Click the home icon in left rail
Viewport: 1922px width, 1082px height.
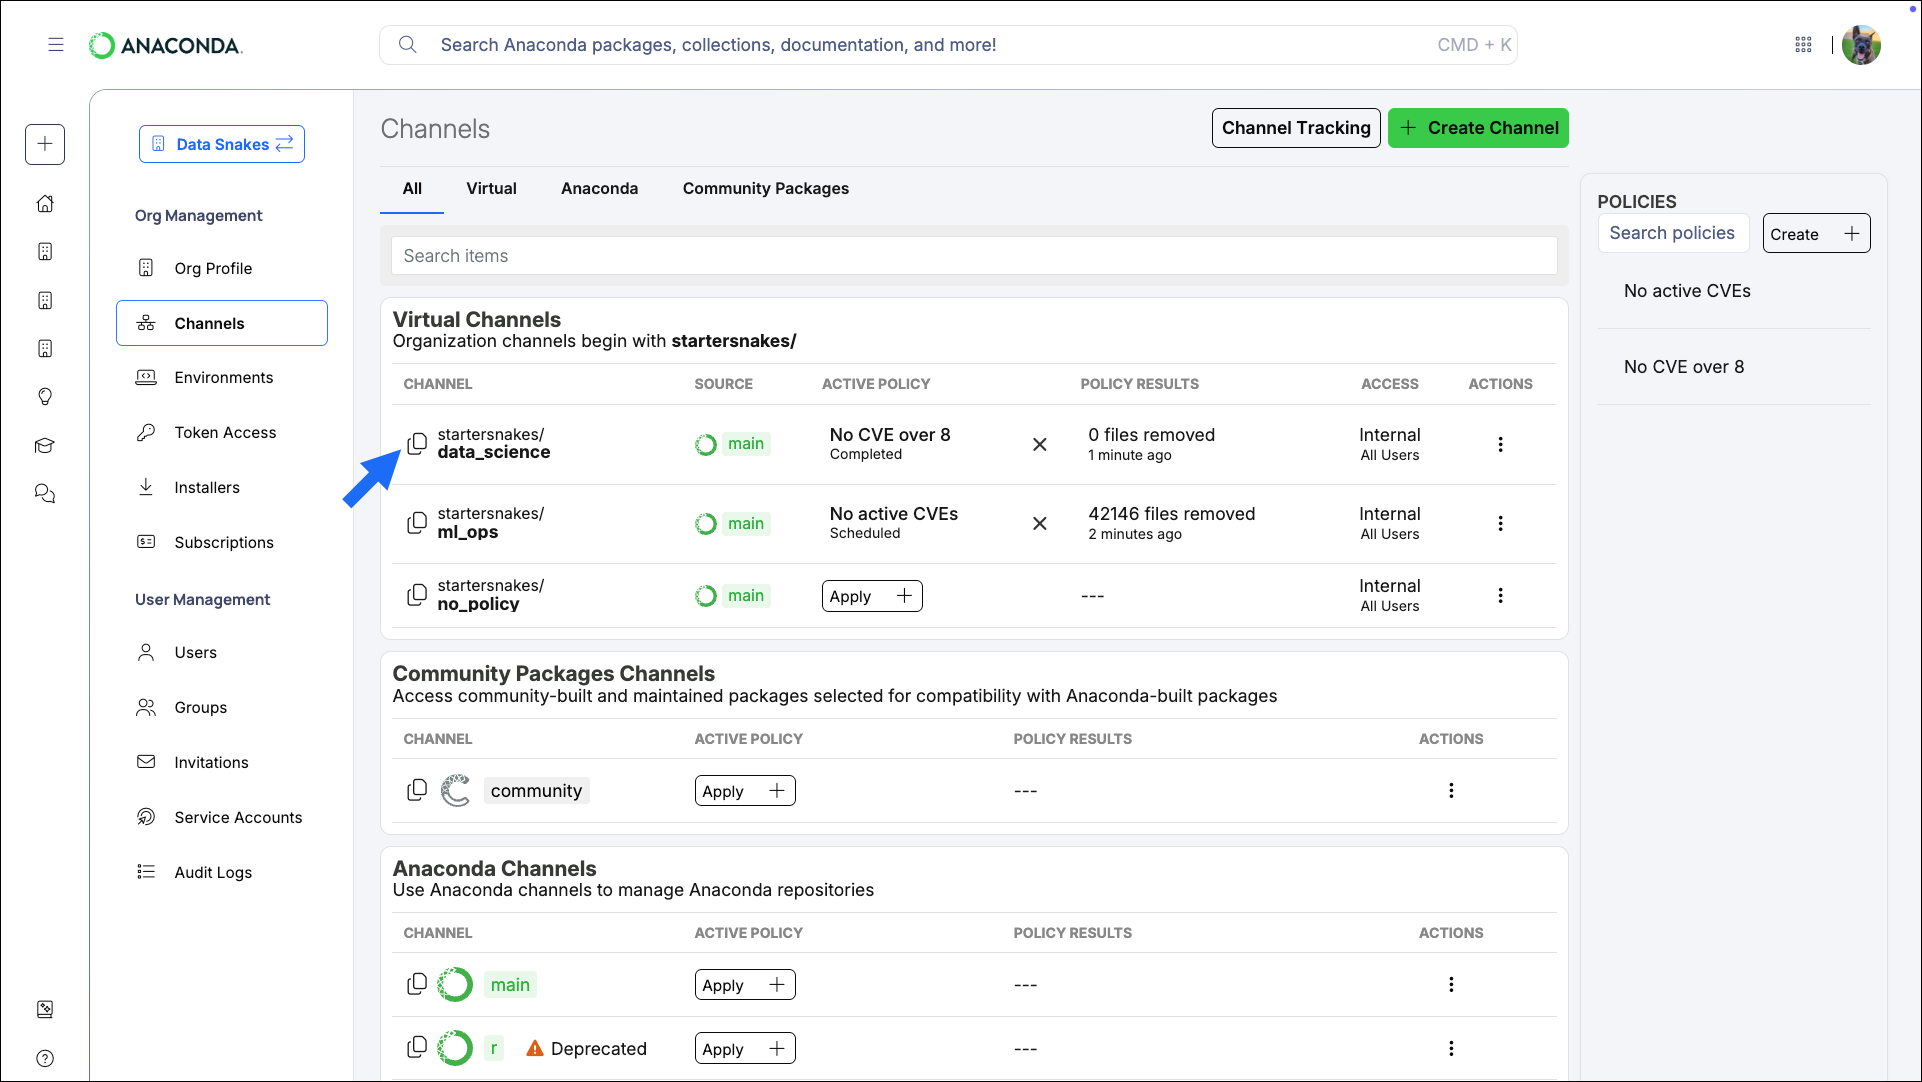(45, 204)
